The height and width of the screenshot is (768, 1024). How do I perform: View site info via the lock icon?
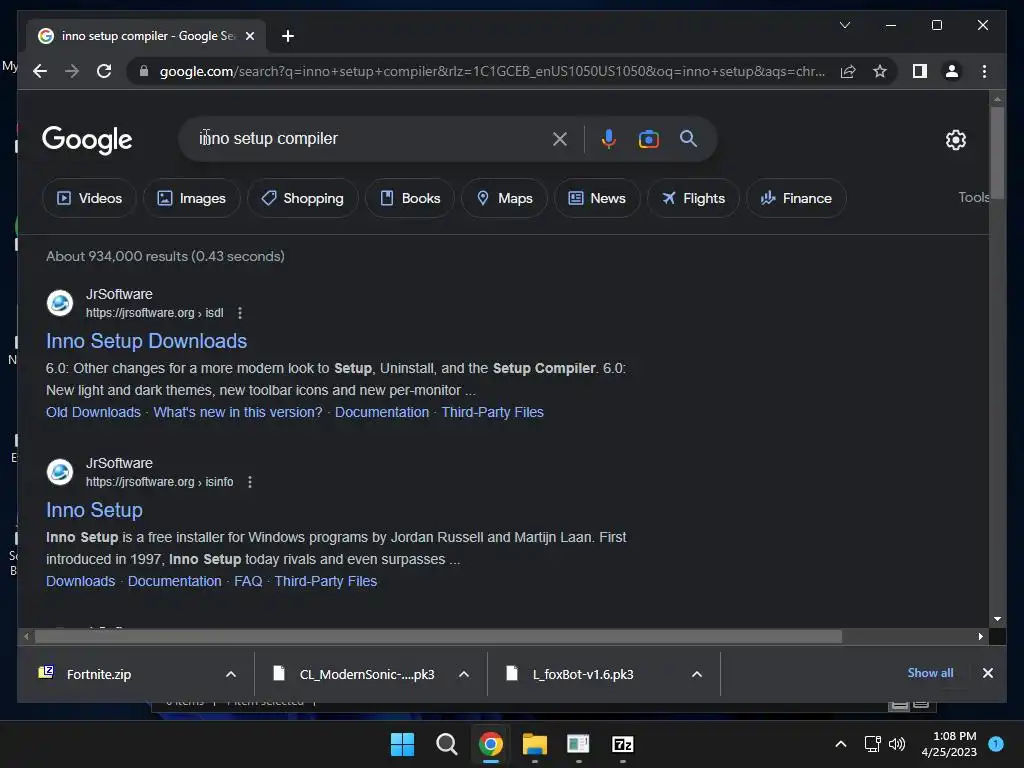144,71
